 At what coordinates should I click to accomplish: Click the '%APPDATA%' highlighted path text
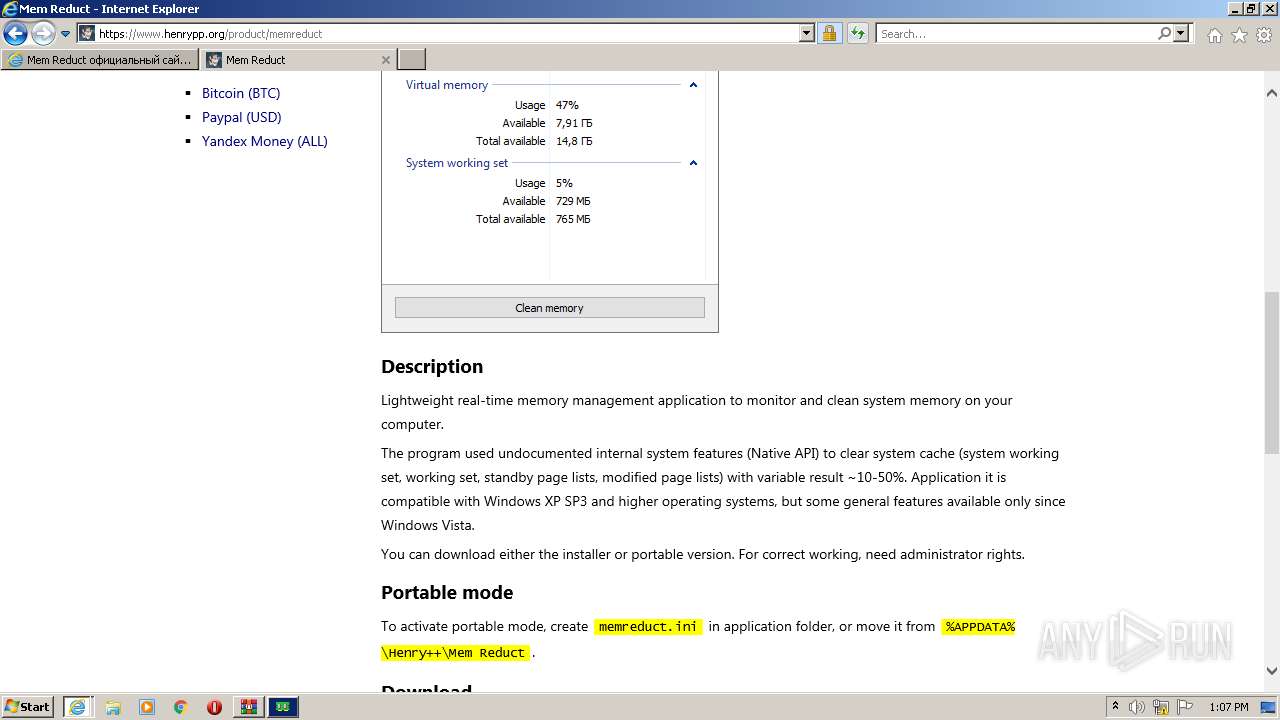click(979, 627)
